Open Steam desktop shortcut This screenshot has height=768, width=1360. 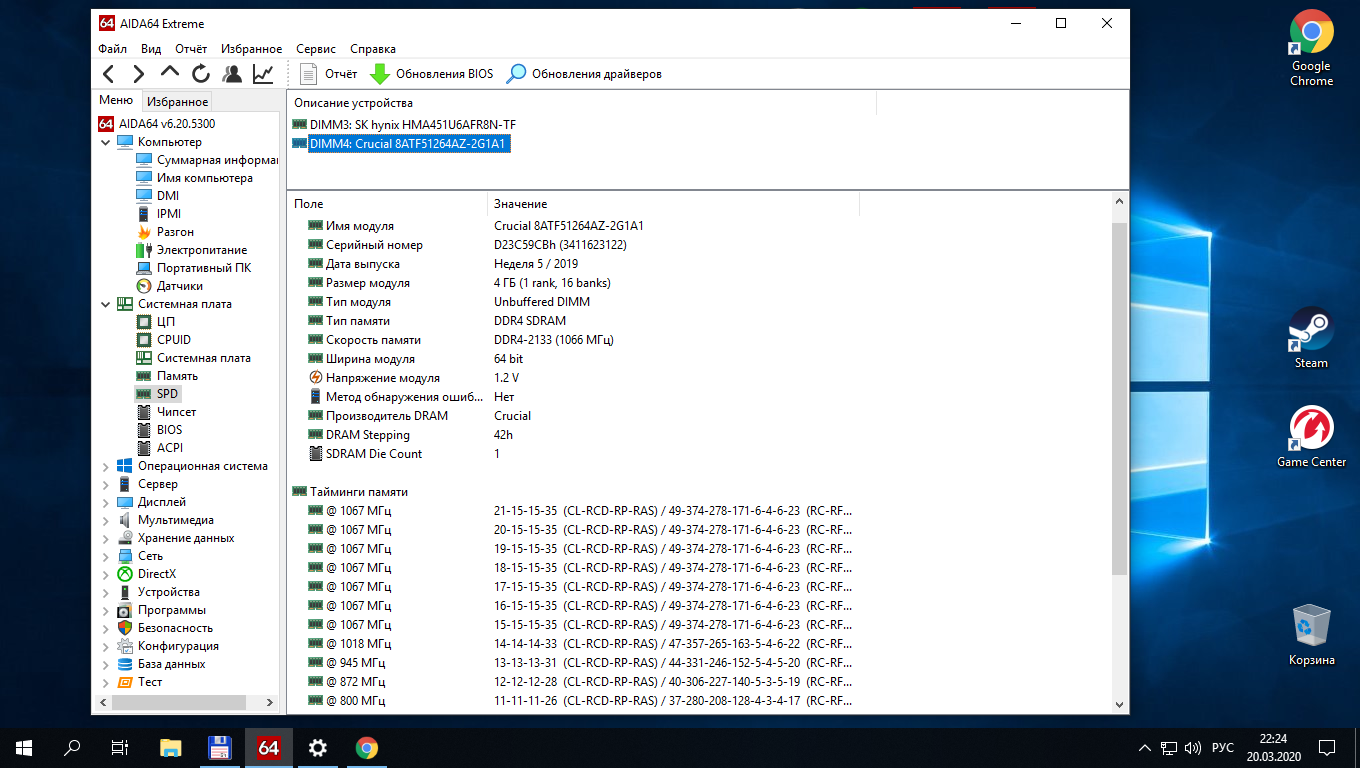tap(1311, 338)
